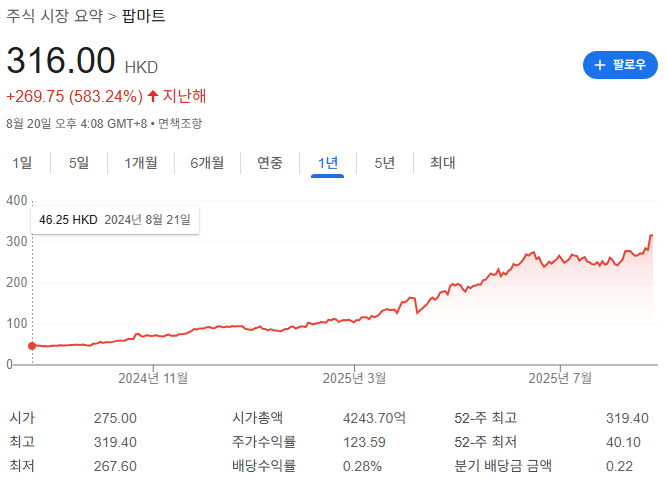Switch to the 5년 range tab
This screenshot has height=485, width=667.
coord(385,163)
